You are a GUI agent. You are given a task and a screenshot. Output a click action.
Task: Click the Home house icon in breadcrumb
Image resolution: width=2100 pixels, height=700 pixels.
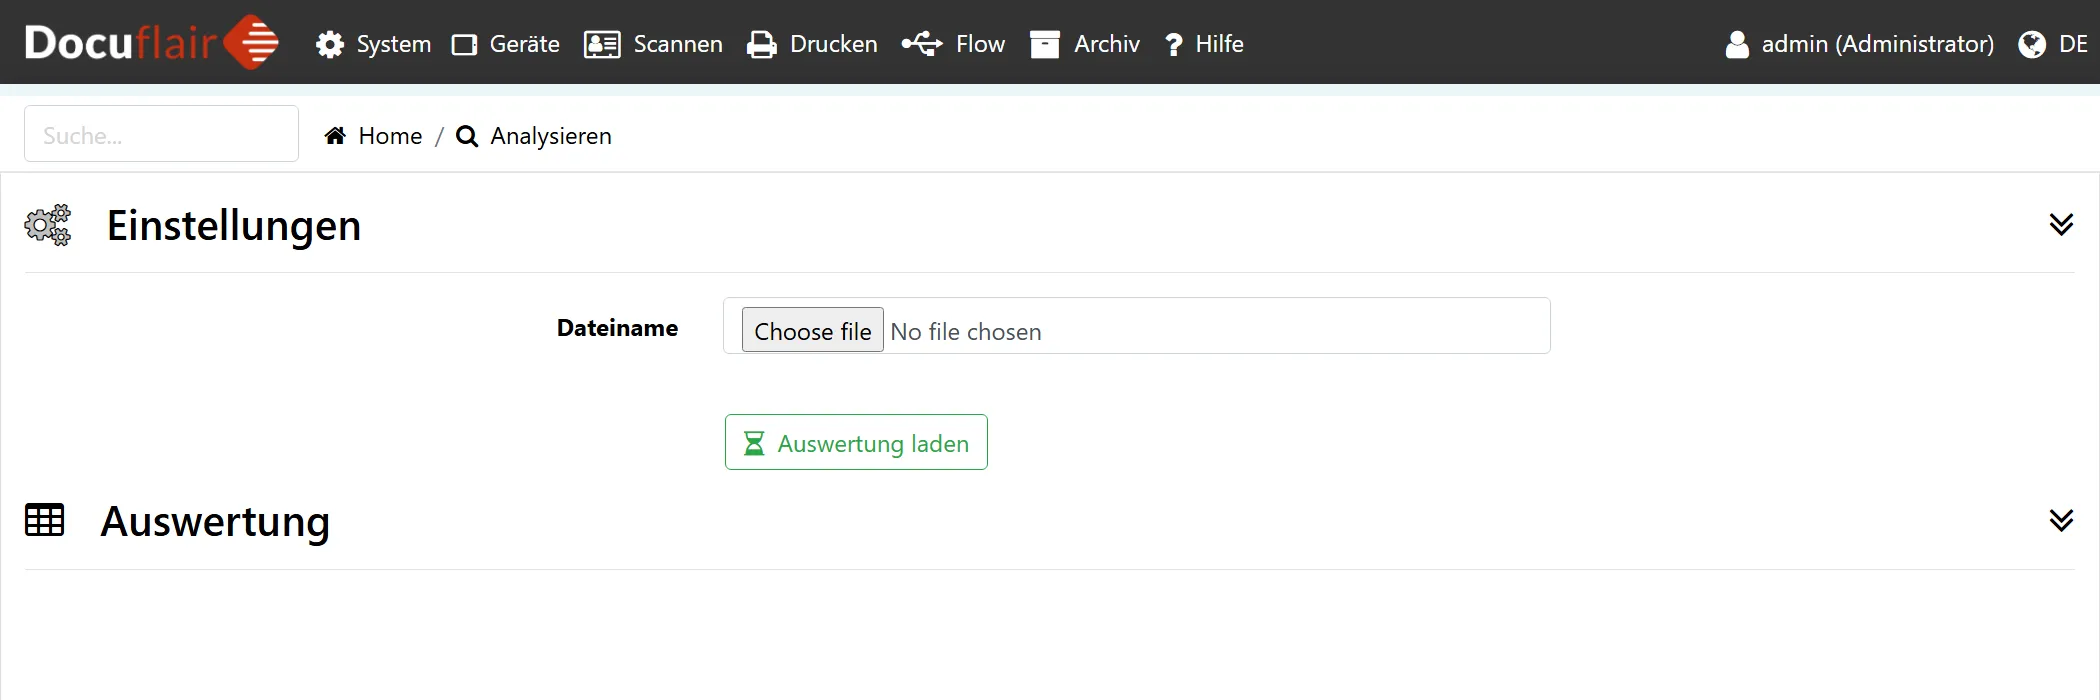tap(335, 136)
